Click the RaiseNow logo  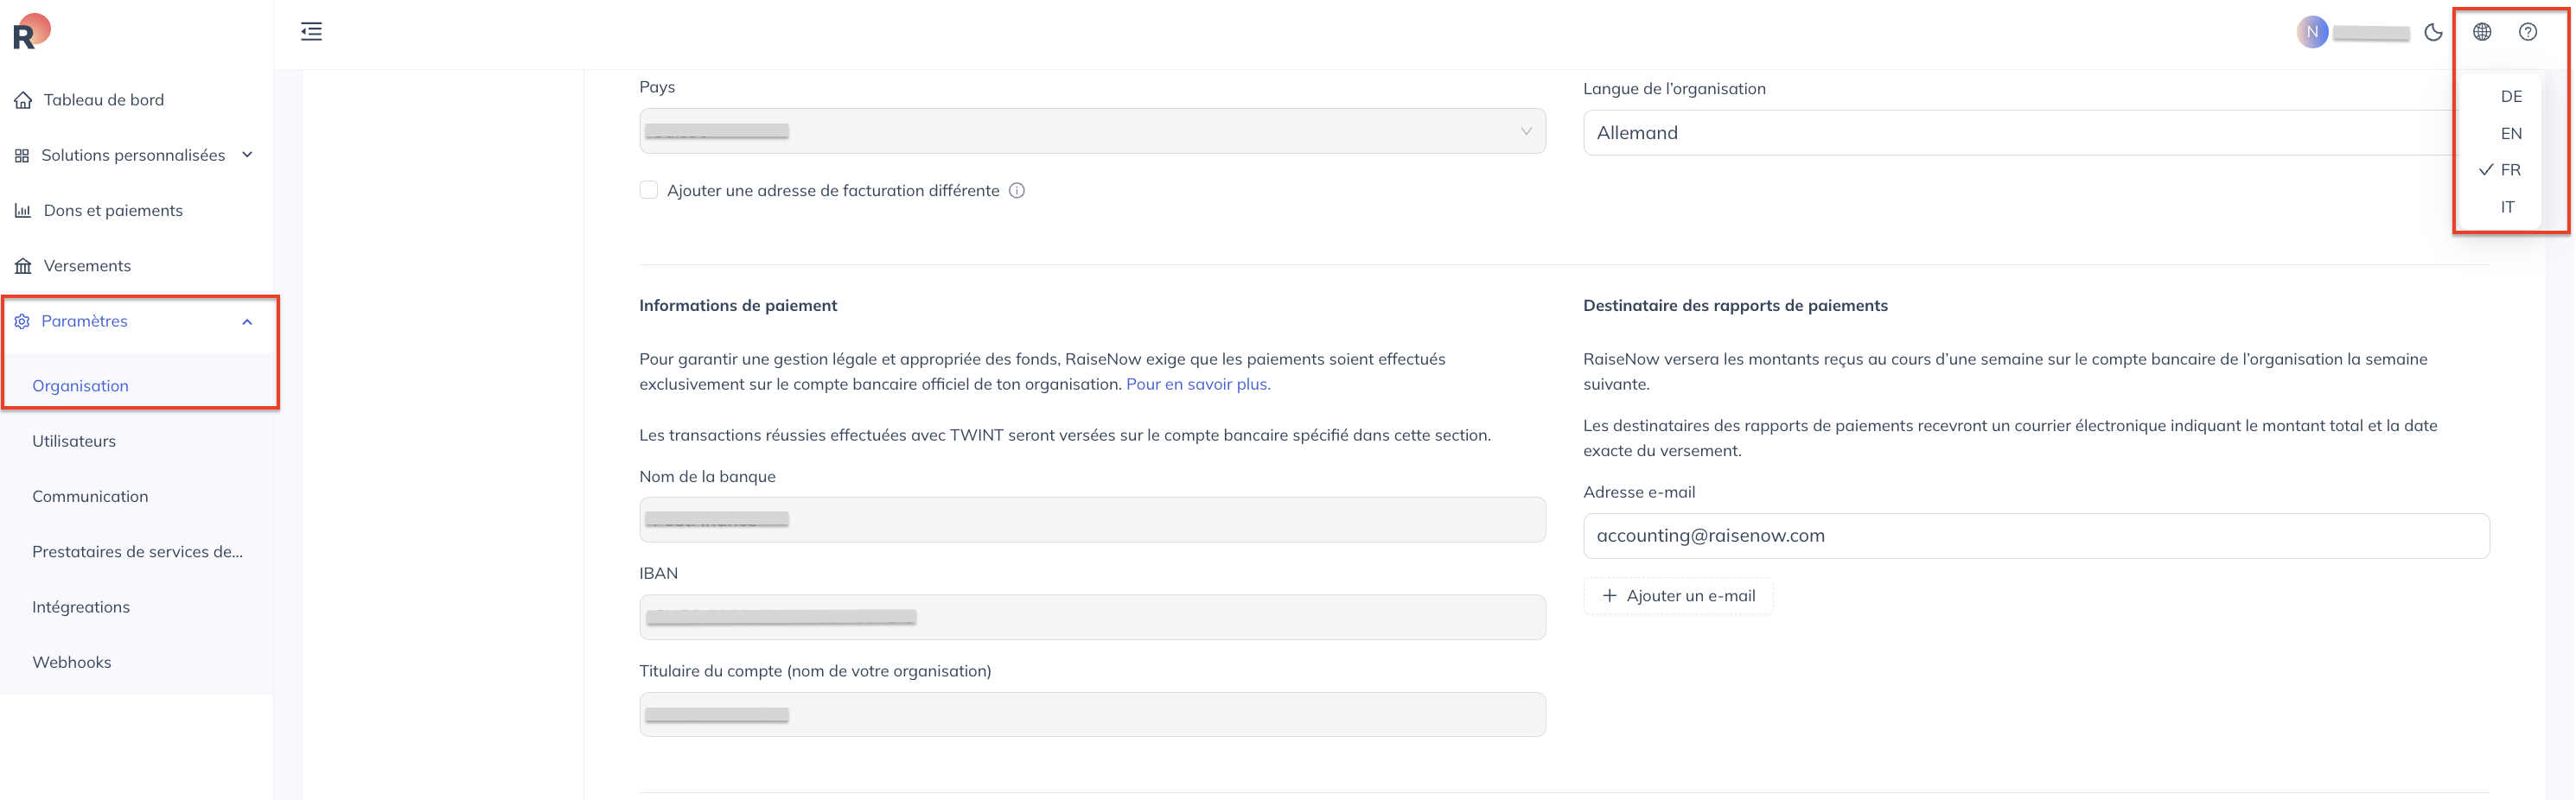(31, 31)
